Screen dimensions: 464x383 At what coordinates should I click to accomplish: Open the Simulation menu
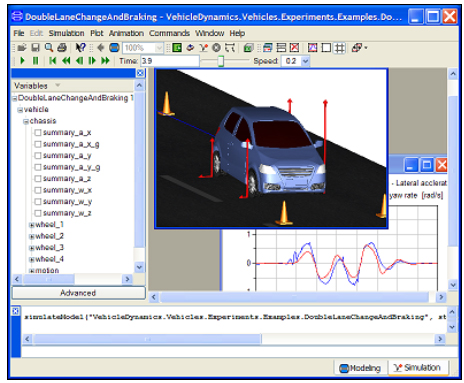tap(66, 33)
